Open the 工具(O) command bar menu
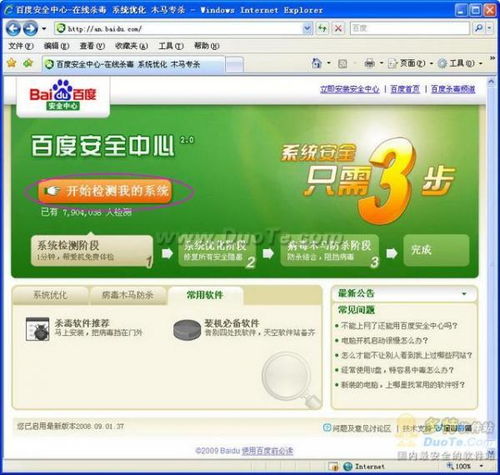The width and height of the screenshot is (500, 475). pos(460,63)
